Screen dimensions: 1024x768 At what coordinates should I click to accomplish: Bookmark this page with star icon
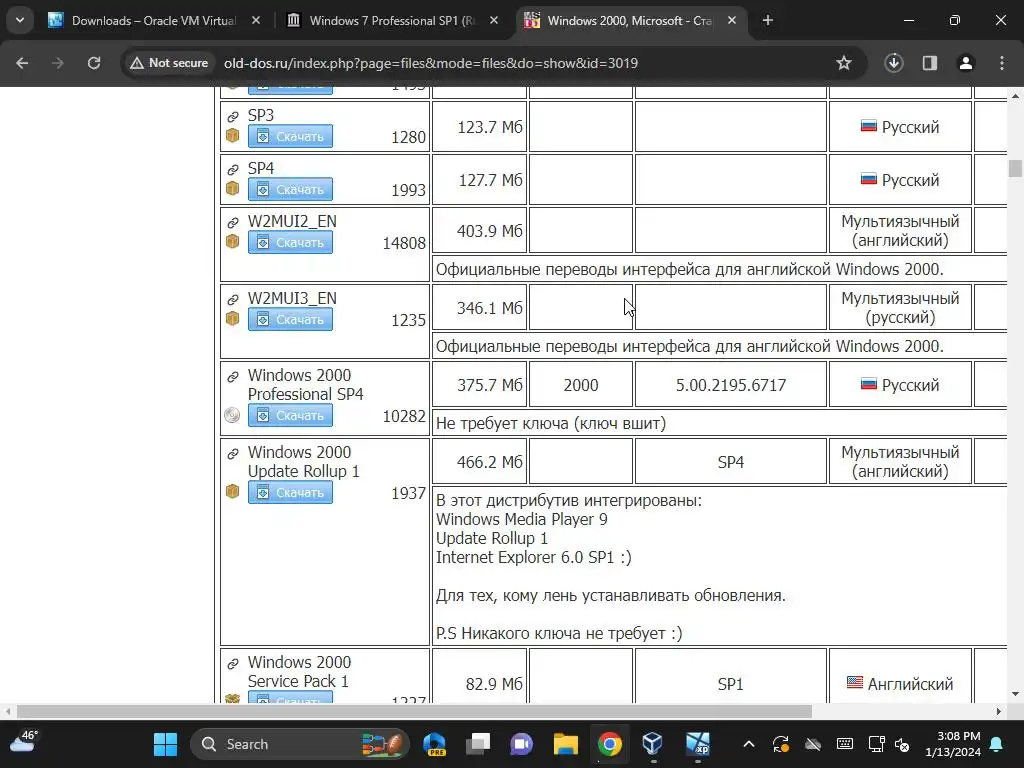(x=844, y=63)
